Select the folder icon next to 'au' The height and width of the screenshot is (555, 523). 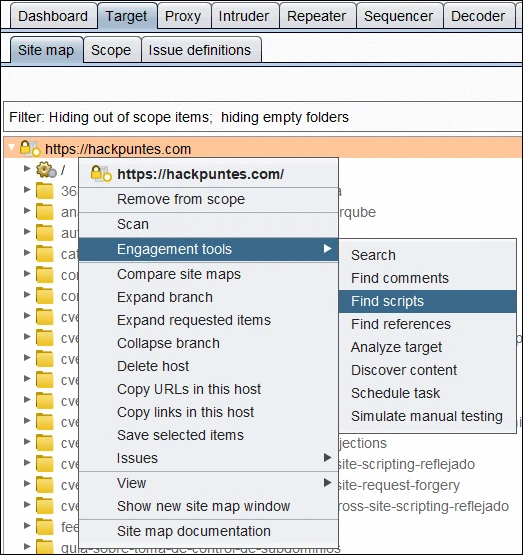click(x=45, y=233)
